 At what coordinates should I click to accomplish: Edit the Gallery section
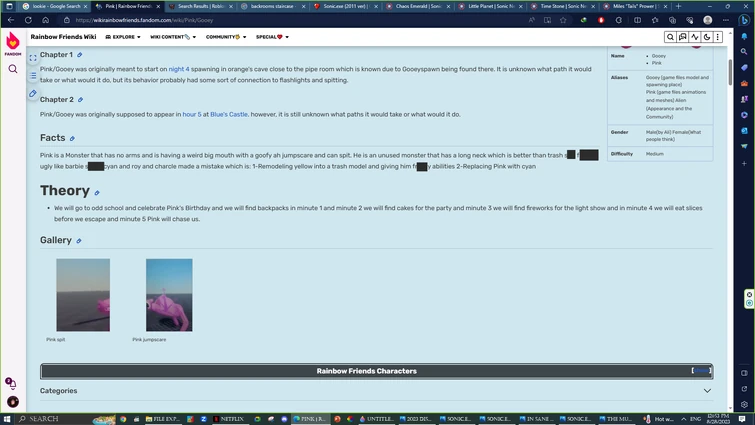pos(79,241)
